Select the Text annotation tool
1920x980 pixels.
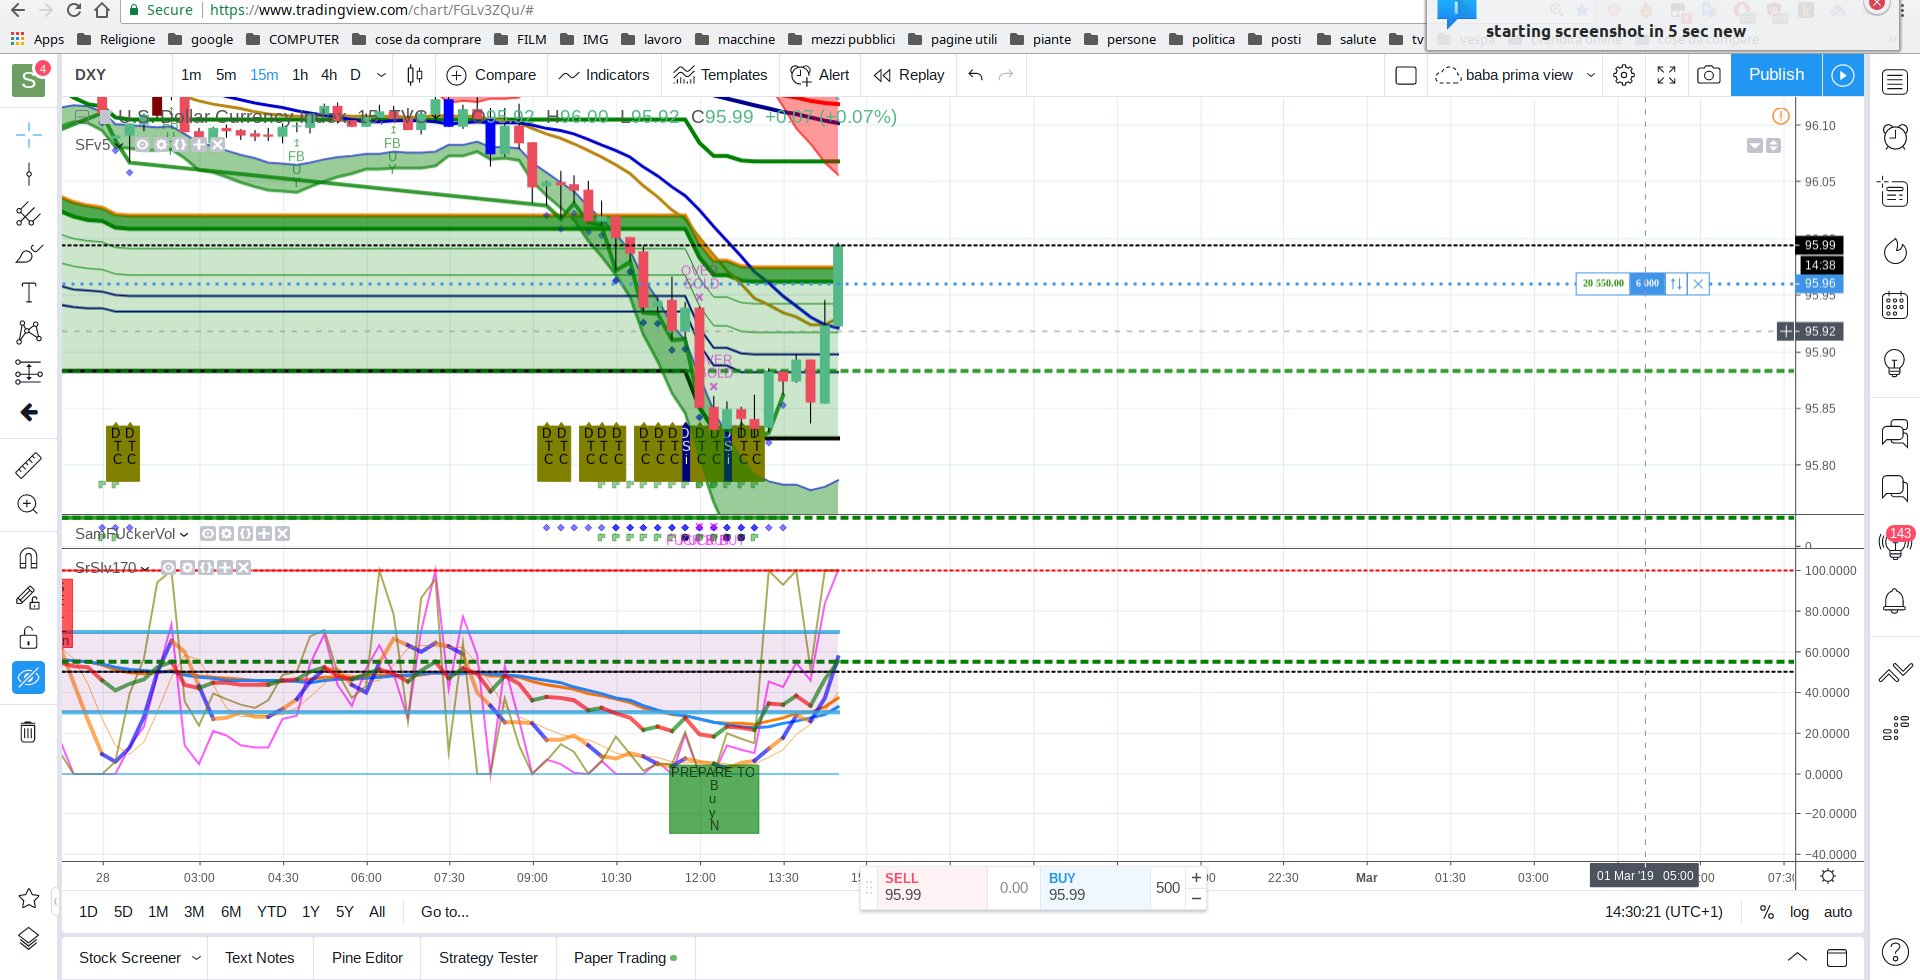click(29, 293)
